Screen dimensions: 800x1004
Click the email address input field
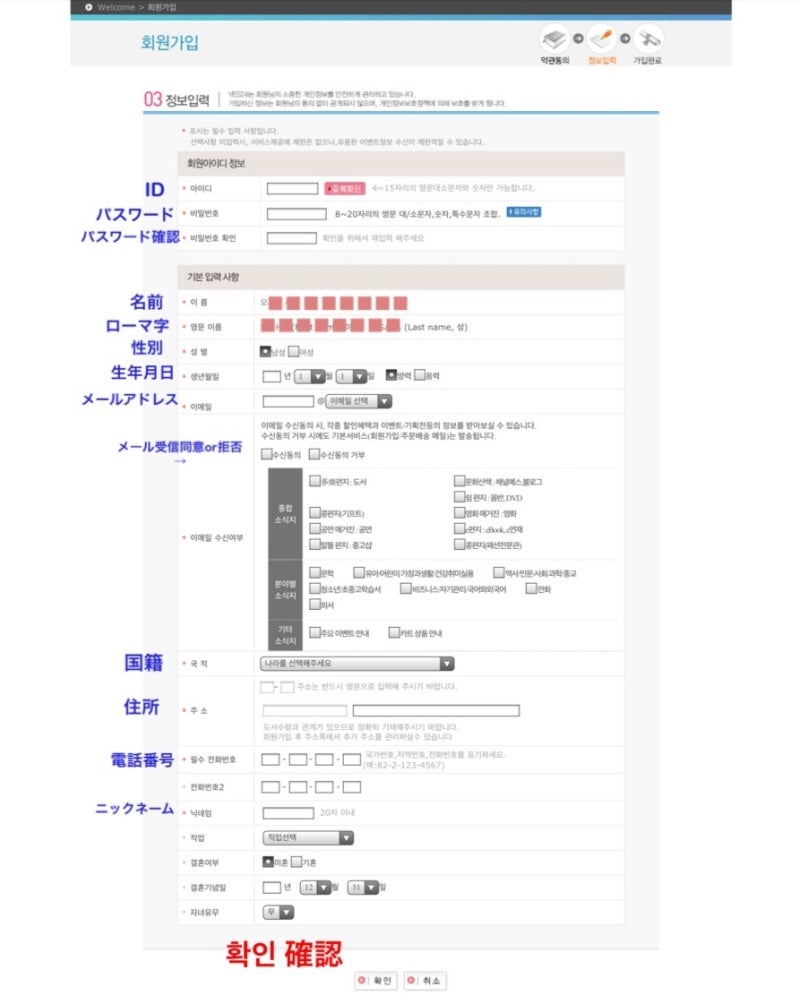coord(288,401)
